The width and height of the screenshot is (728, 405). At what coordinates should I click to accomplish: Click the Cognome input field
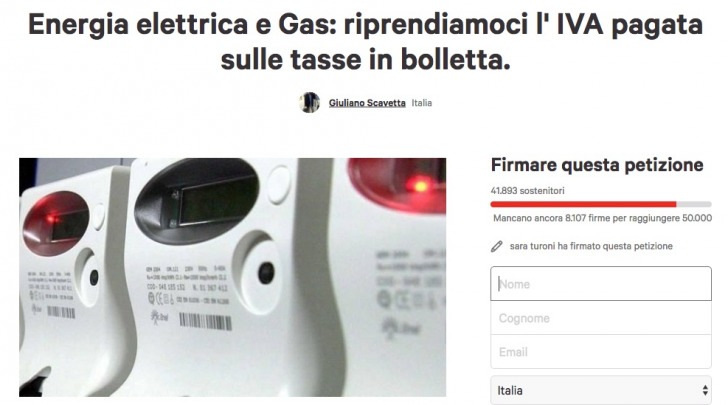click(x=601, y=318)
